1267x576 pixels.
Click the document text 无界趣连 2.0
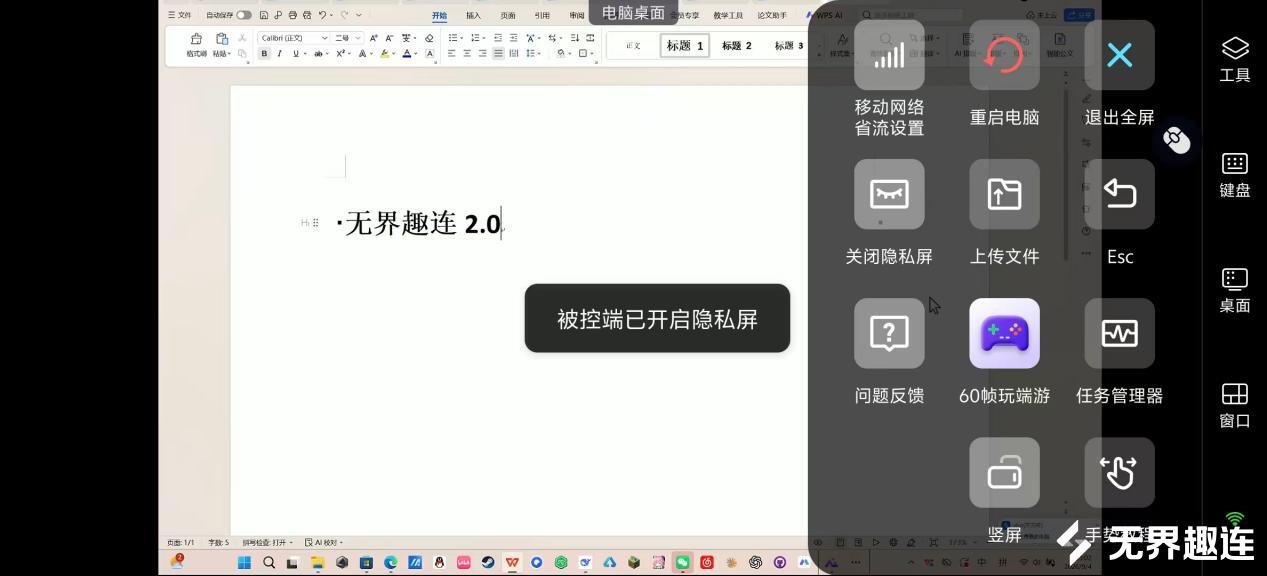[422, 224]
